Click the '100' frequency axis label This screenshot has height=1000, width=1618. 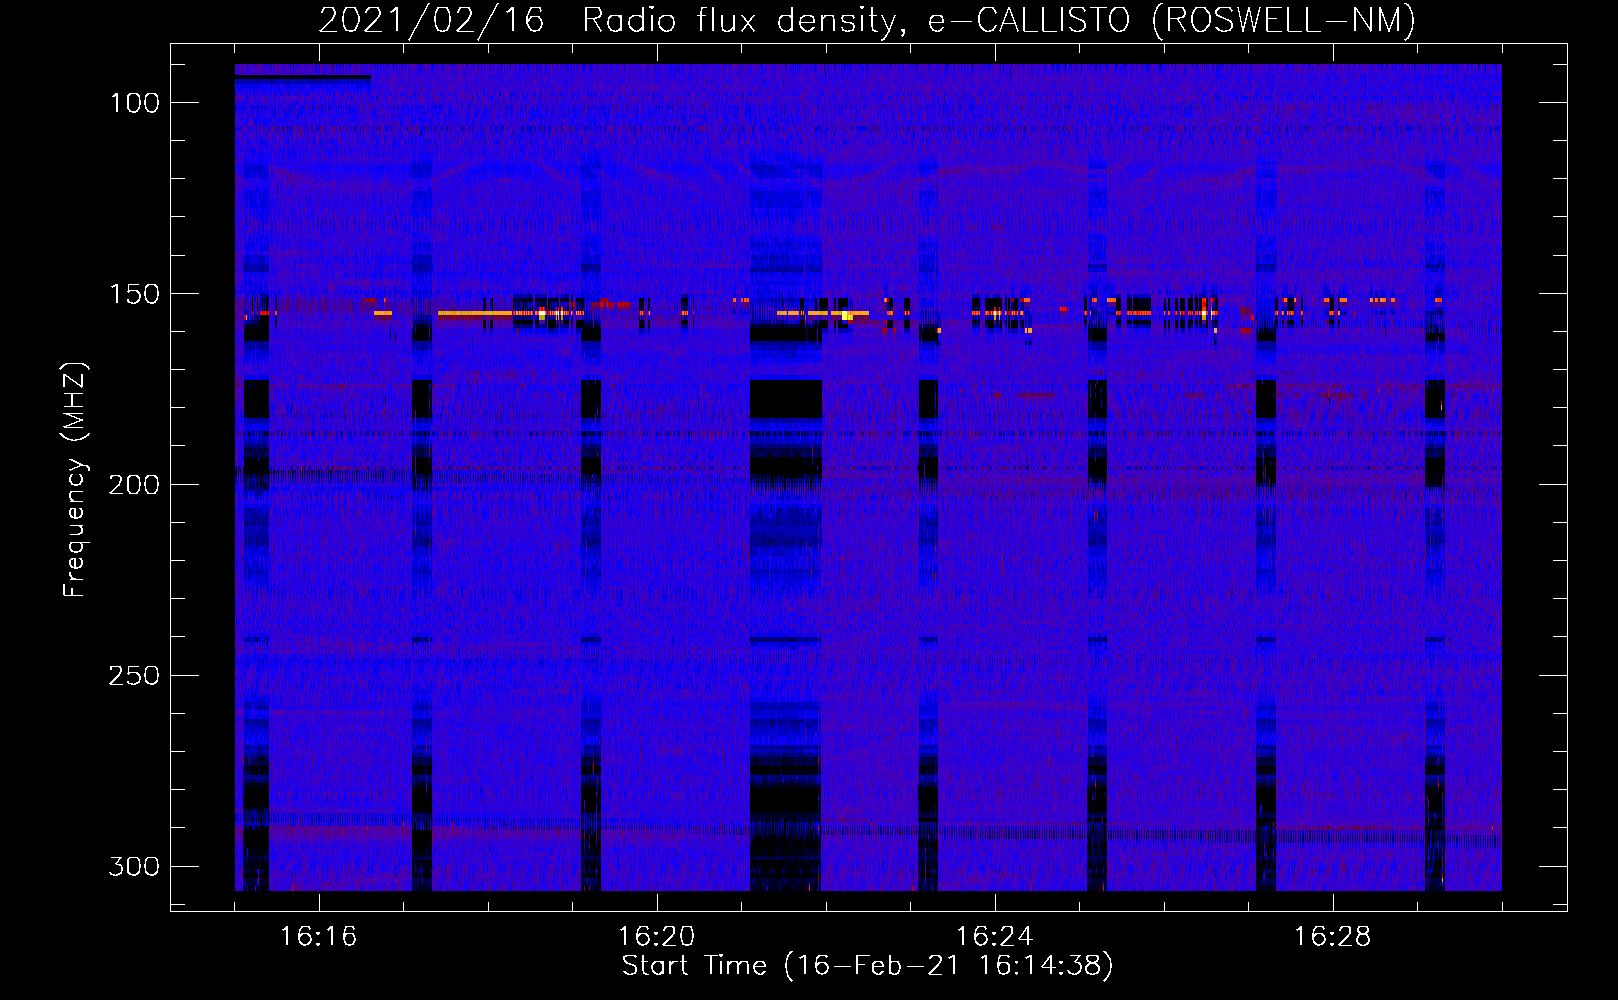[134, 103]
